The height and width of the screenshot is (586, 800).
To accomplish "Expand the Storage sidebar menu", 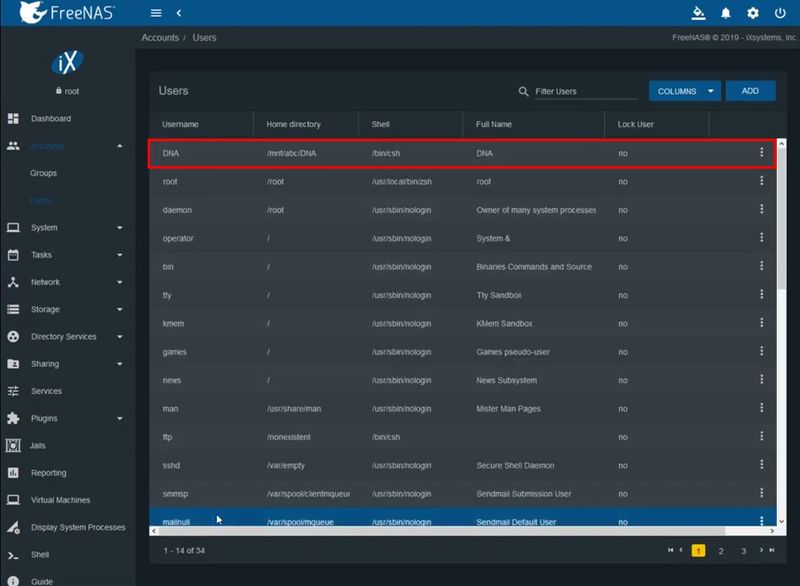I will (x=45, y=309).
